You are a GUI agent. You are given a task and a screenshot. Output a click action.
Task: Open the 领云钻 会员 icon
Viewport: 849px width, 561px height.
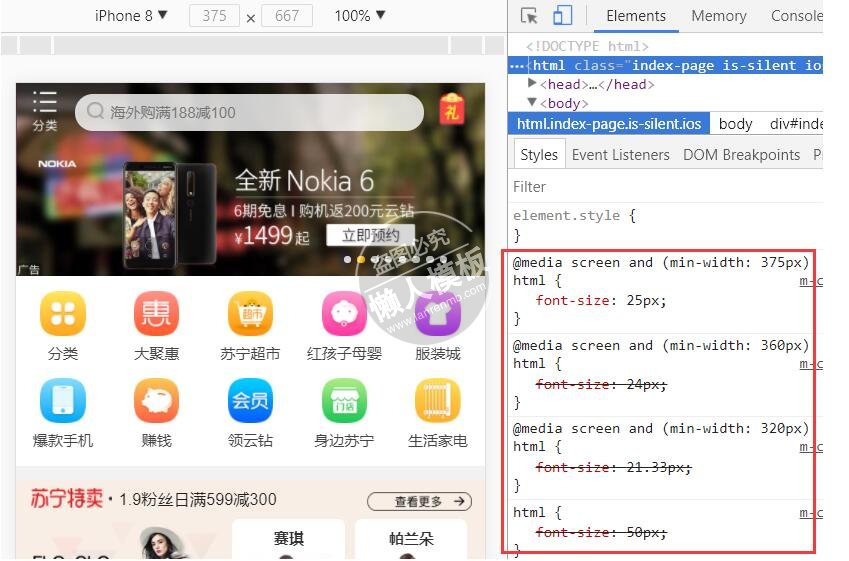[x=250, y=401]
